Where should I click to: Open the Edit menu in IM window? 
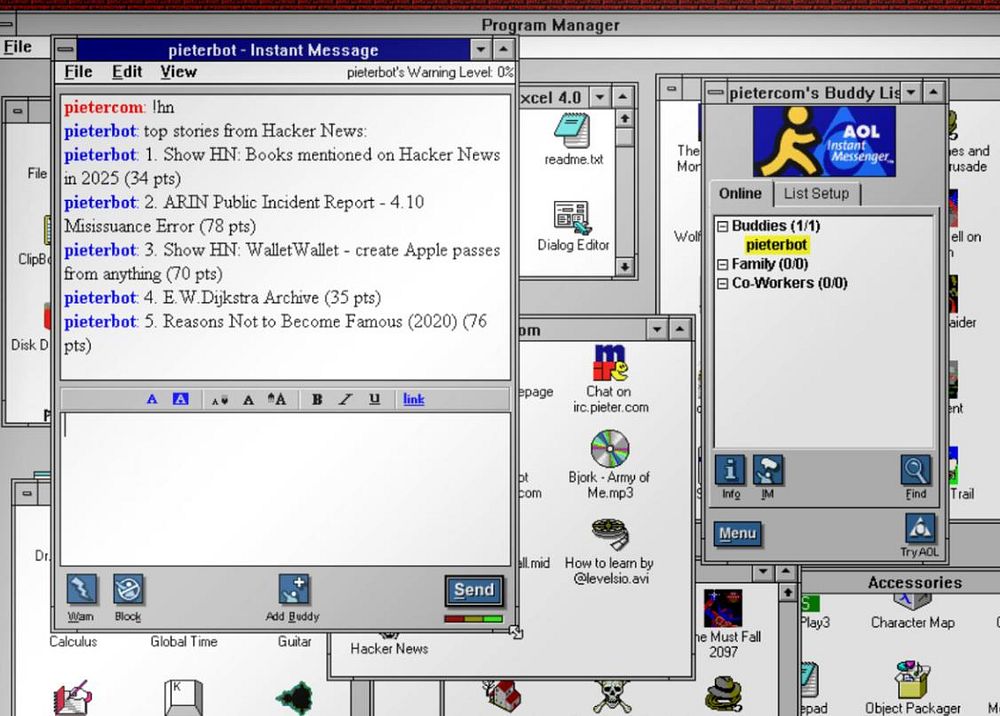pos(127,72)
